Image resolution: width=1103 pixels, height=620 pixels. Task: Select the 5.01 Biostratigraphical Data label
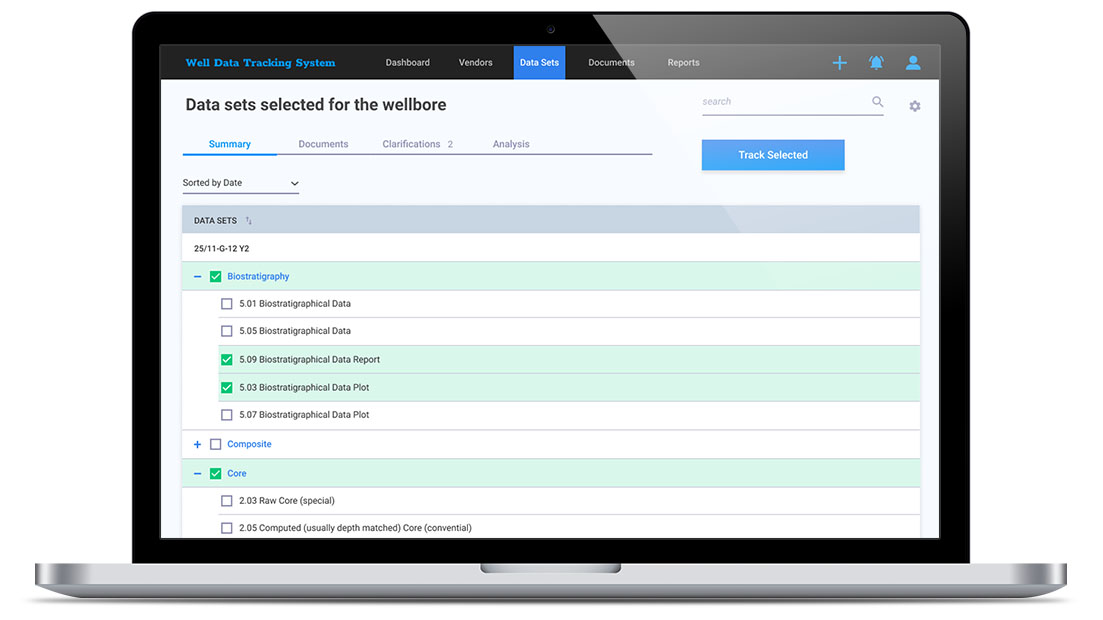tap(295, 304)
